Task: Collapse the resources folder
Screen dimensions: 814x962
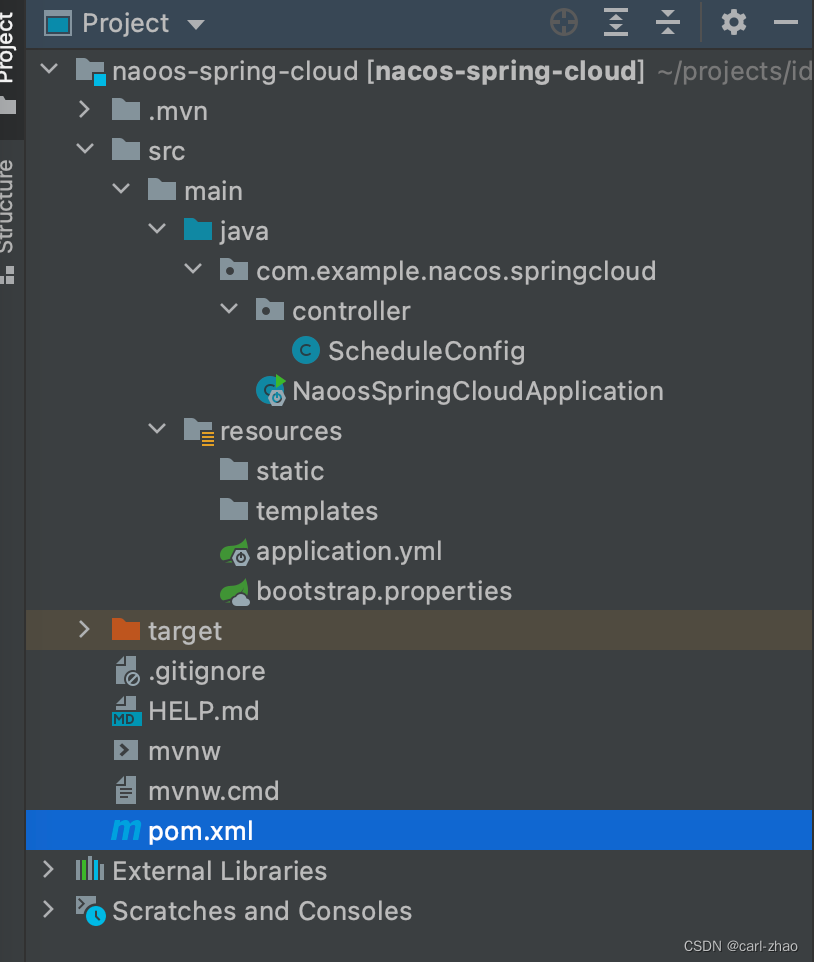Action: click(x=157, y=430)
